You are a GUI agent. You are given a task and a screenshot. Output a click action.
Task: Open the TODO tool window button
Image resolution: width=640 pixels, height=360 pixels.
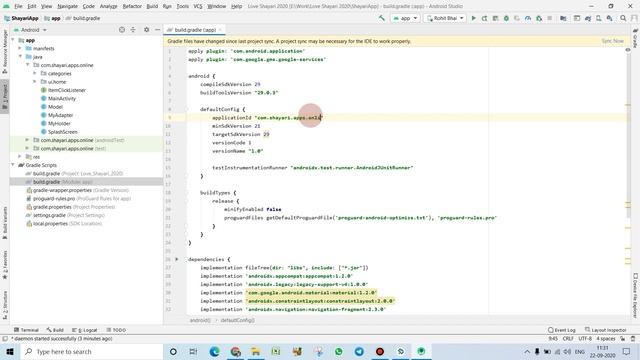[116, 330]
